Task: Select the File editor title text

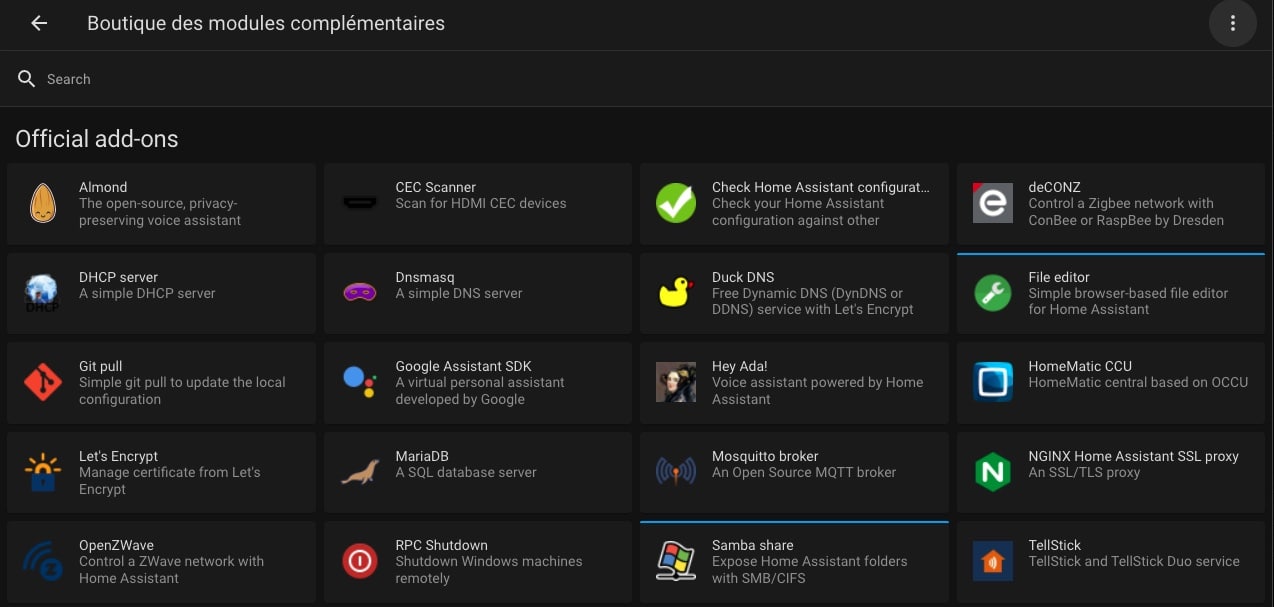Action: pyautogui.click(x=1059, y=277)
